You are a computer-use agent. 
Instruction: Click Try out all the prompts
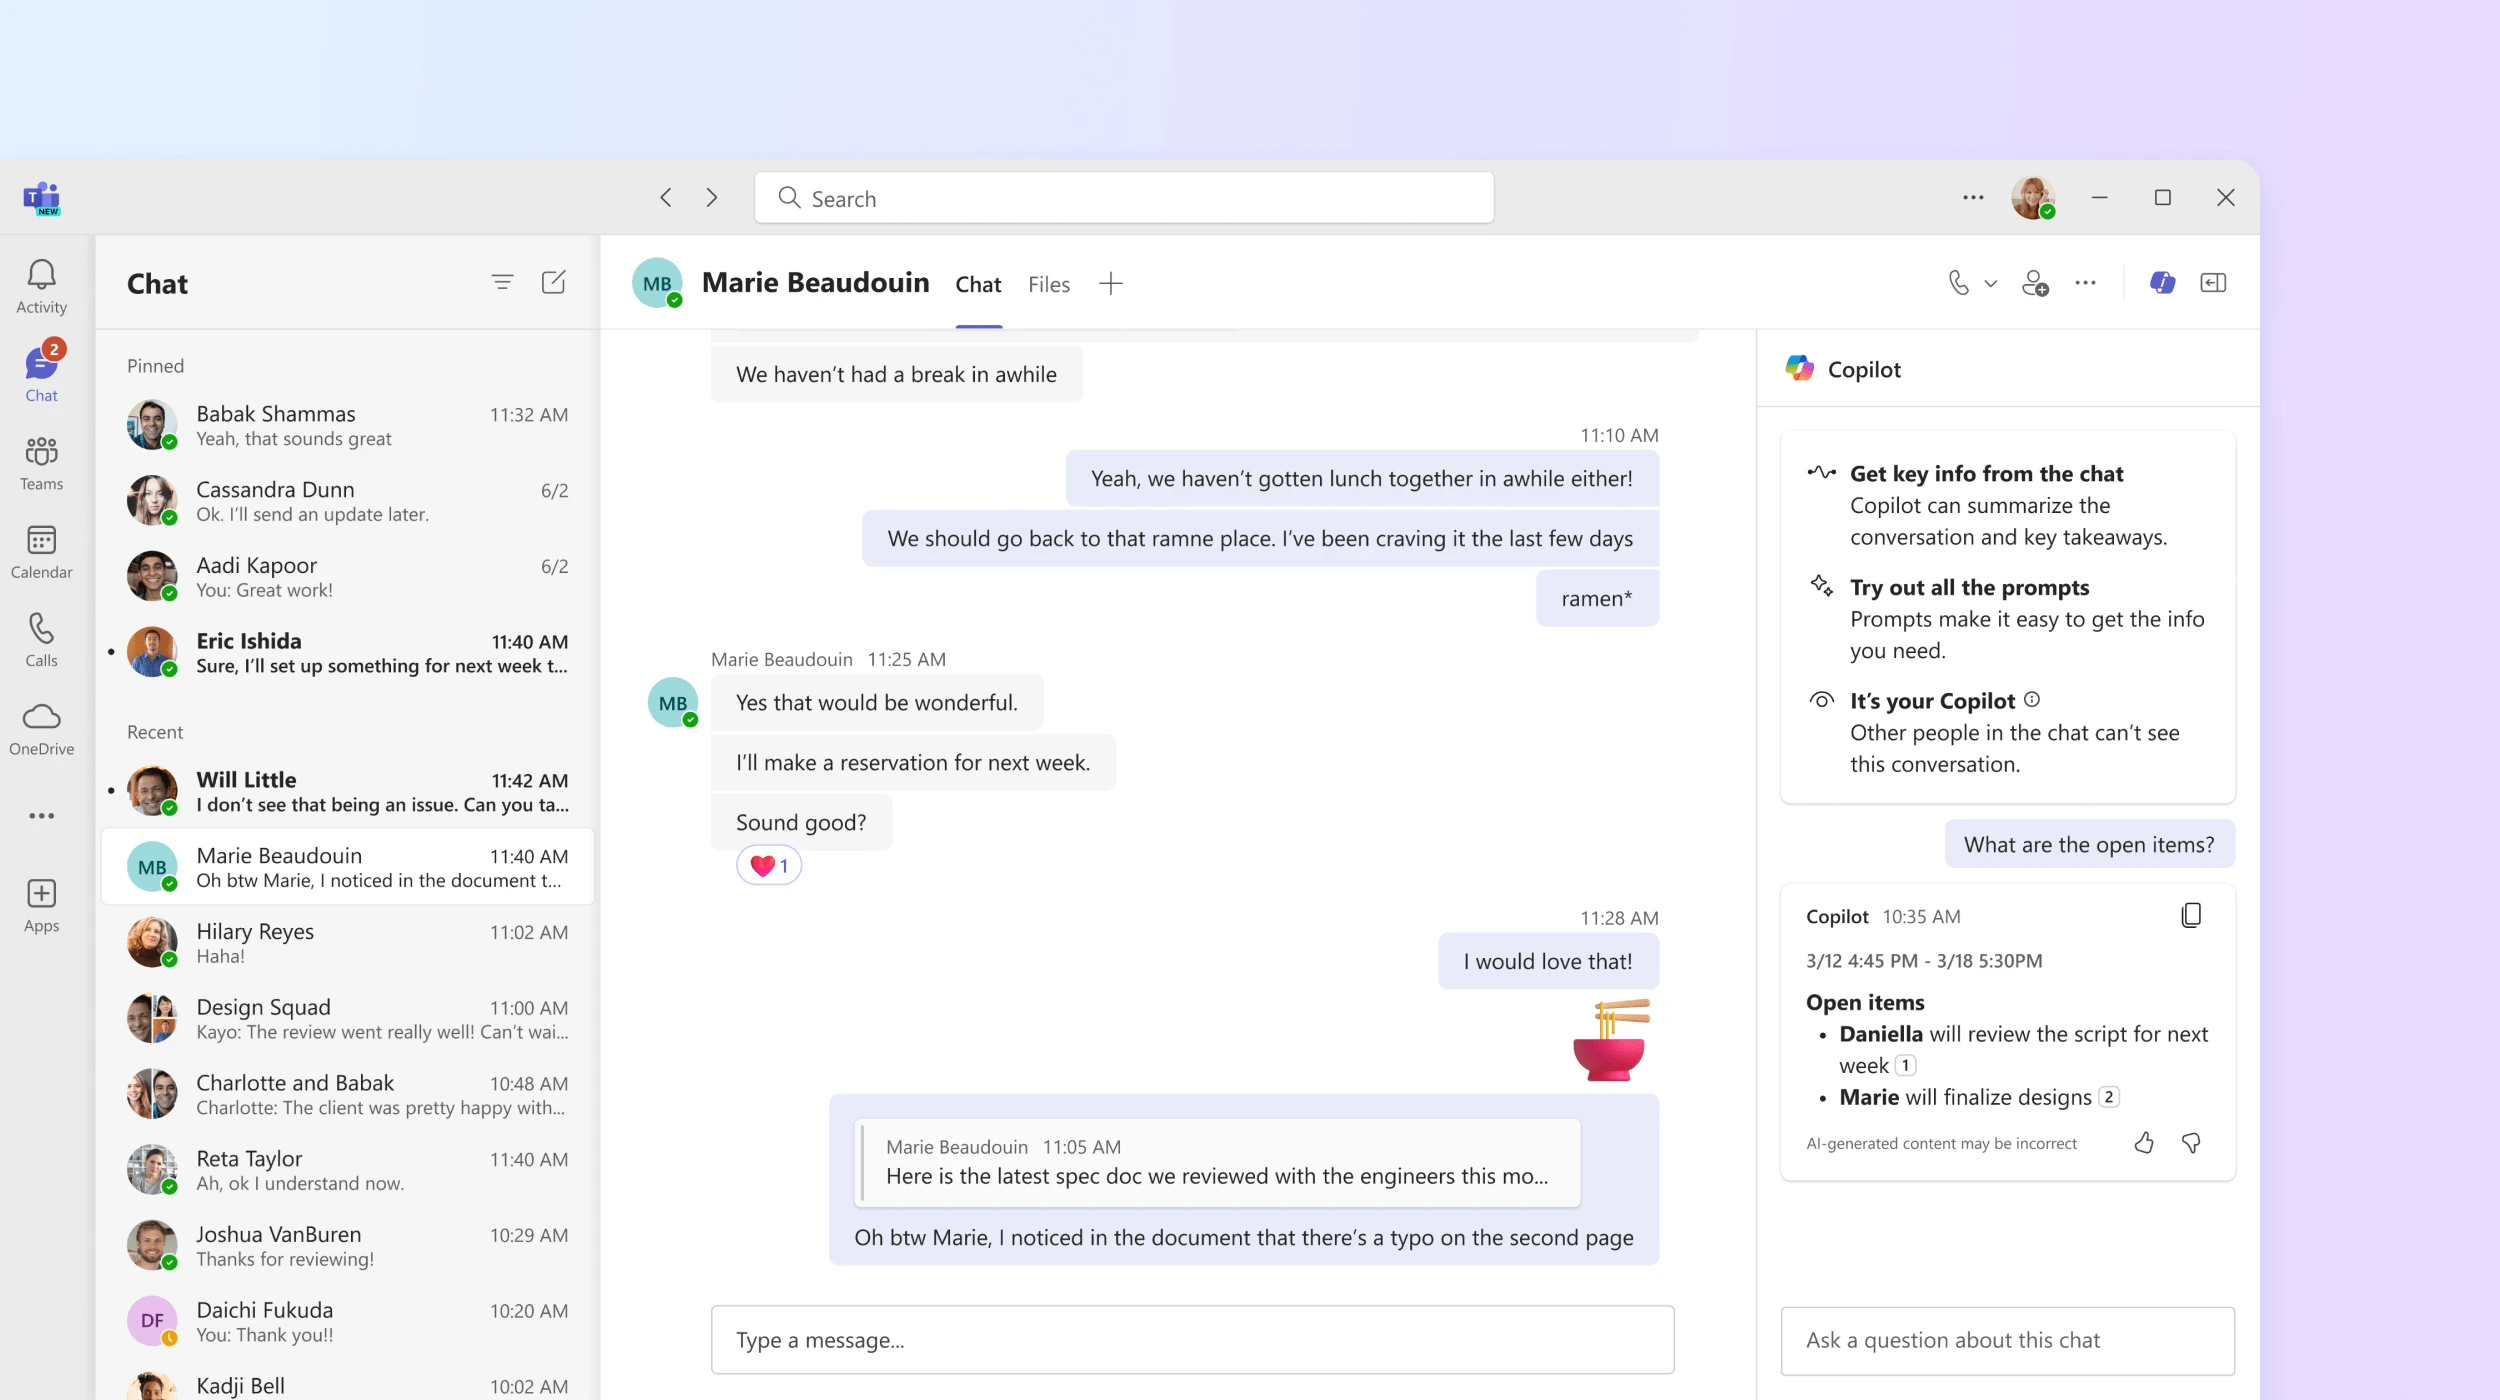[1969, 587]
